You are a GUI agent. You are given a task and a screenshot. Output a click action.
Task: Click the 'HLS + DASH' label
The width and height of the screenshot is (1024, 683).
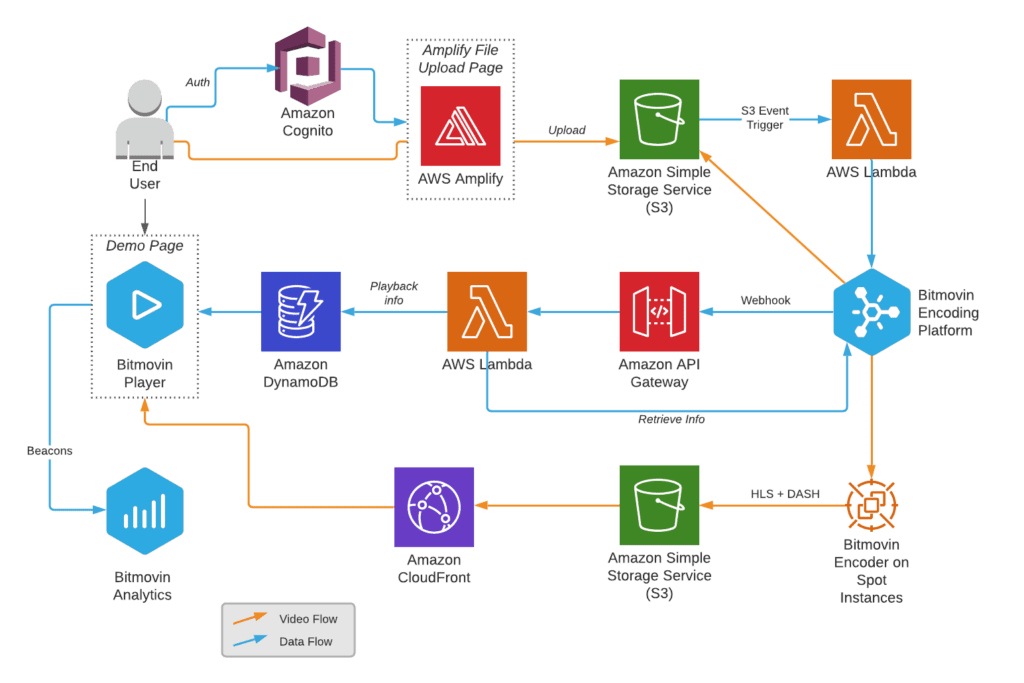(784, 494)
